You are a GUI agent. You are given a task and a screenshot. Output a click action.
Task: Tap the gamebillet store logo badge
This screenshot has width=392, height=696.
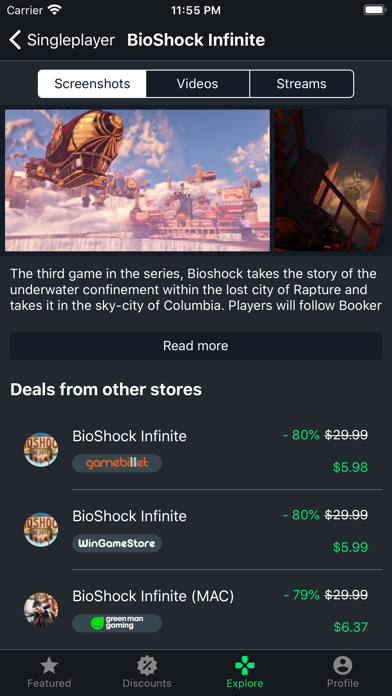pyautogui.click(x=117, y=463)
